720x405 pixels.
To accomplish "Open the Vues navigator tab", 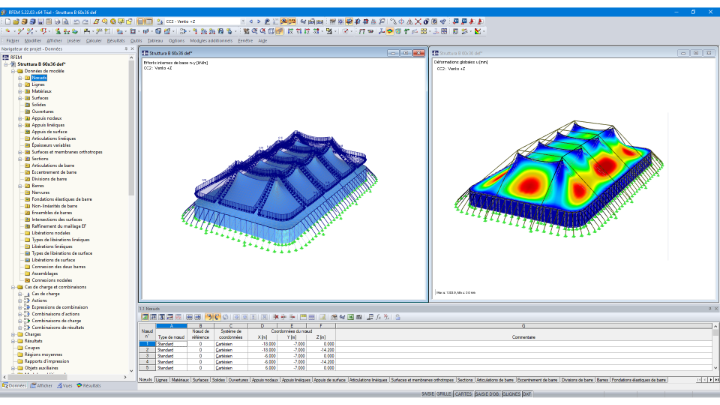I will point(65,386).
